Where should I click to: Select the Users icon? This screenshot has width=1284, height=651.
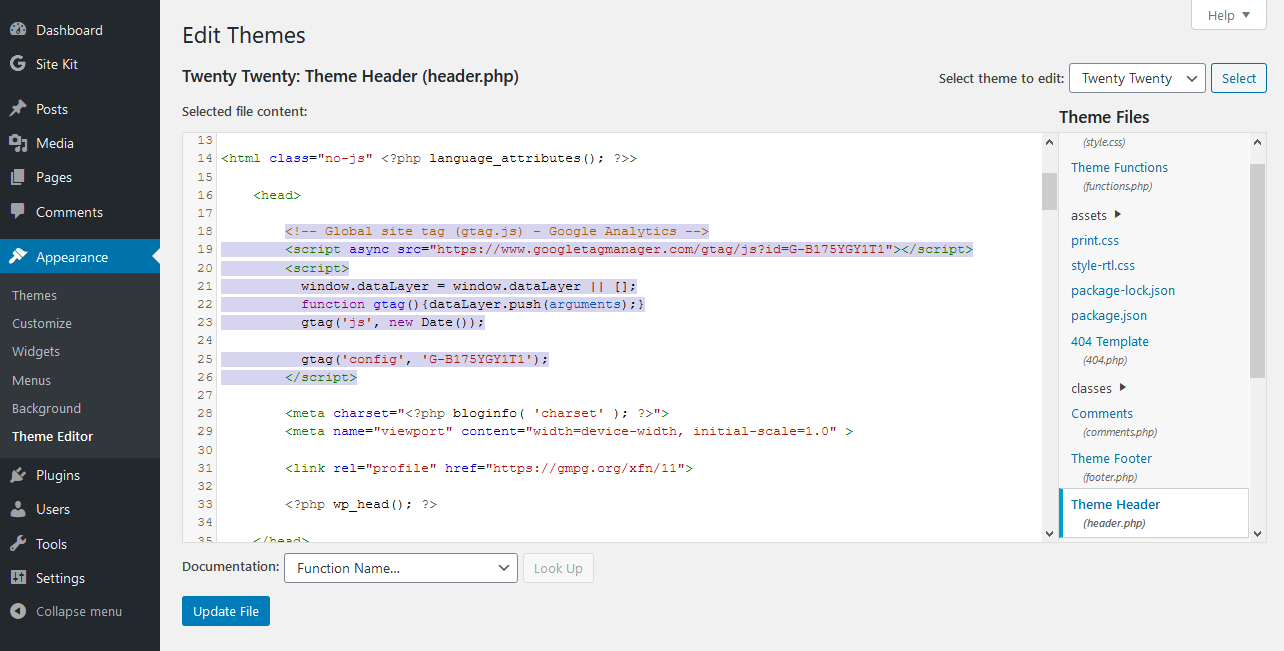[x=22, y=509]
